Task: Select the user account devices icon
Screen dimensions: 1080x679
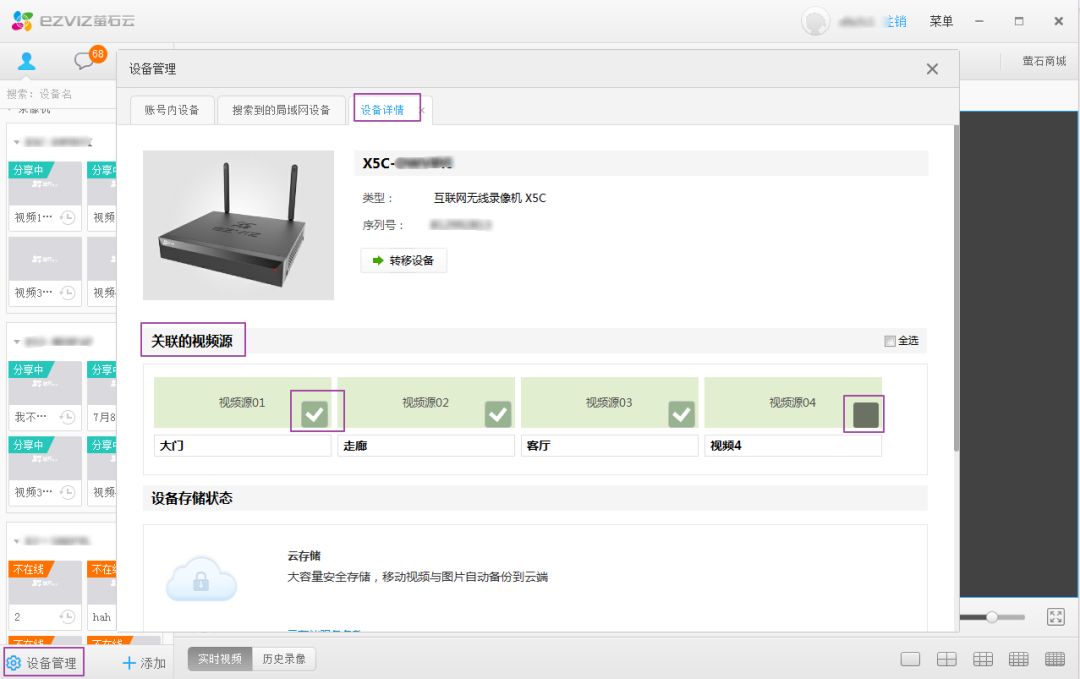Action: tap(27, 62)
